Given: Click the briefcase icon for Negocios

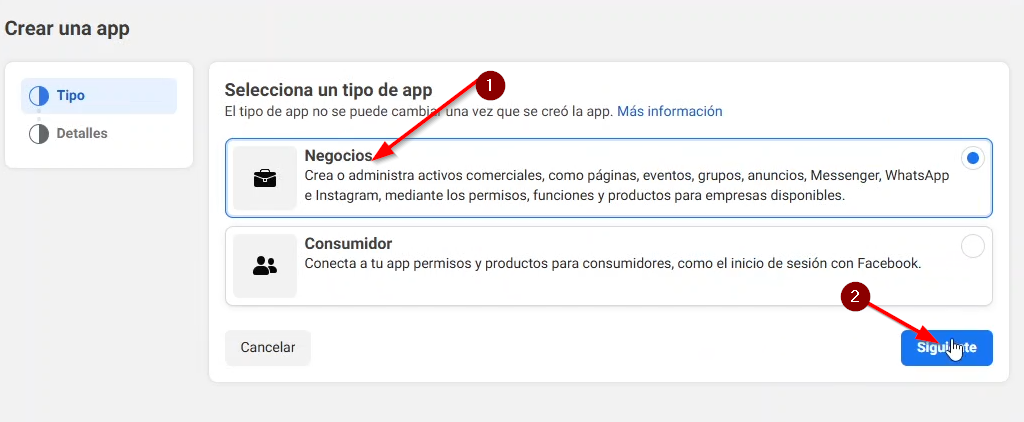Looking at the screenshot, I should pos(265,178).
